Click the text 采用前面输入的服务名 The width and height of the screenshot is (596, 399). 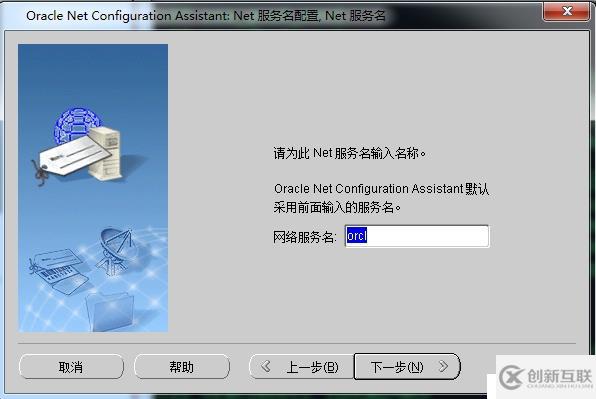coord(337,207)
